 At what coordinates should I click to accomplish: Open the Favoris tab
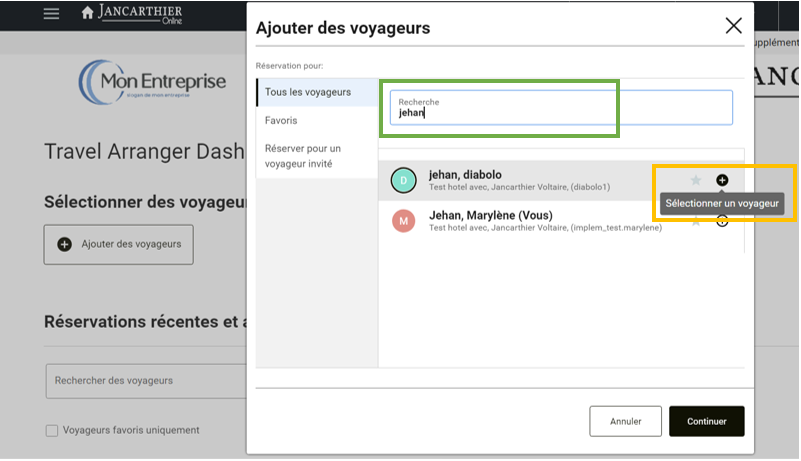[281, 120]
